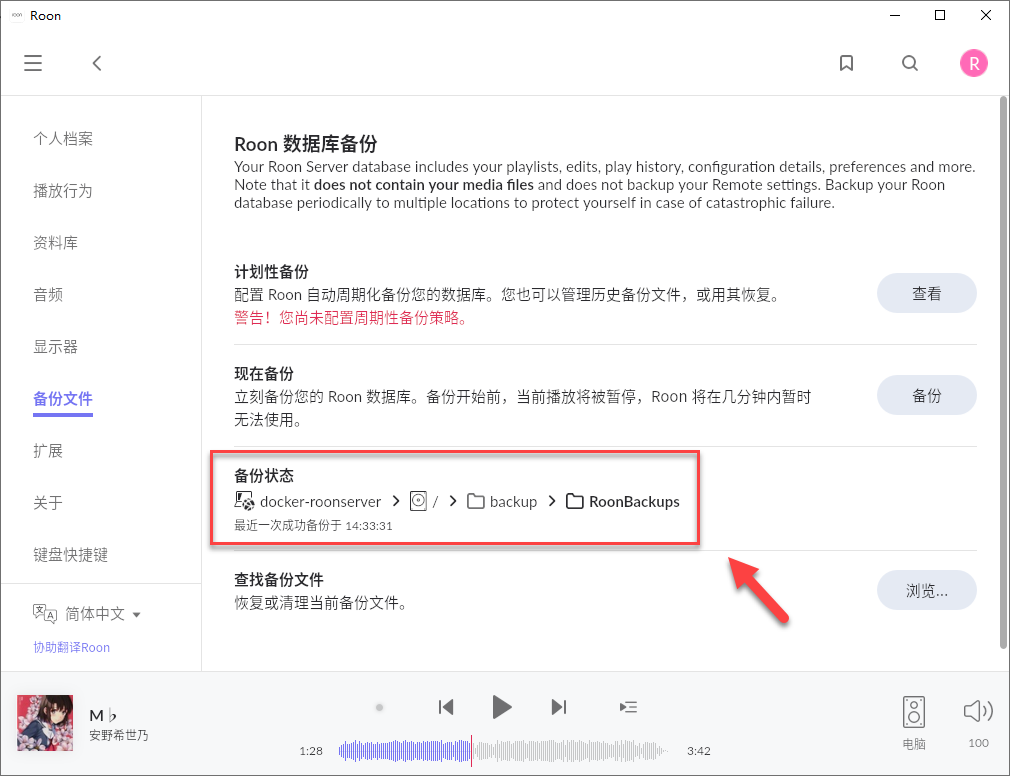Open the 播放行为 settings tab

click(x=63, y=191)
